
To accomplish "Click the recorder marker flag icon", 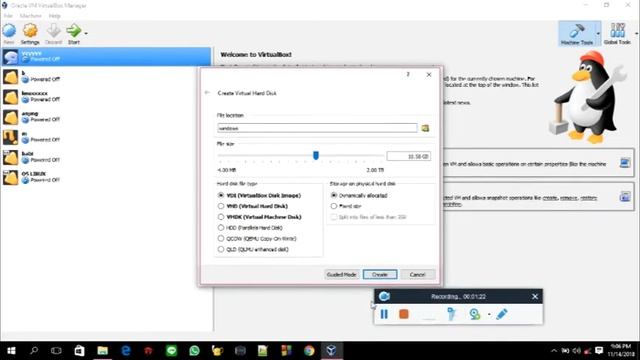I will (451, 314).
